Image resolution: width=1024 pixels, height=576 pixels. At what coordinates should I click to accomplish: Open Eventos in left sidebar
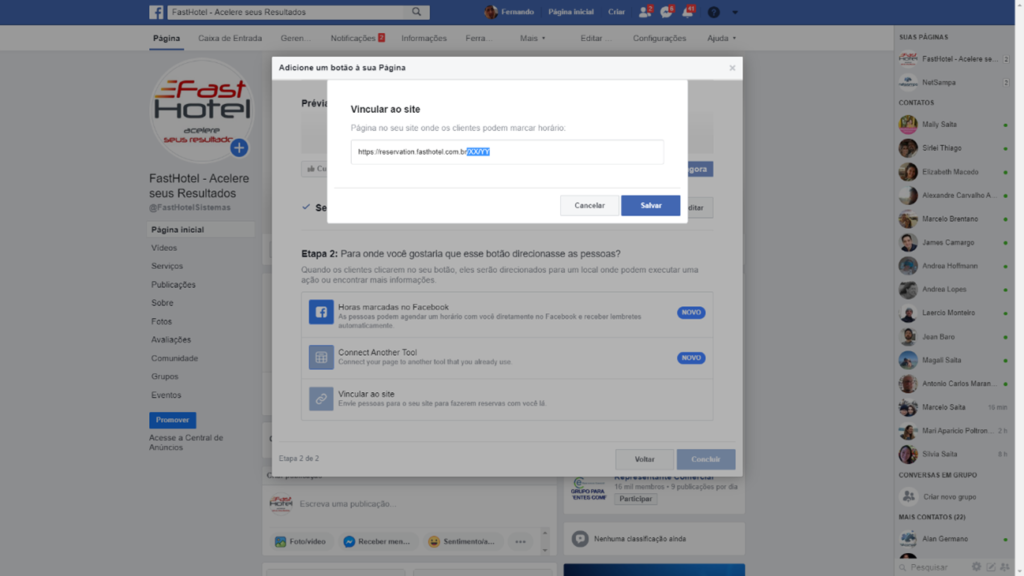[166, 395]
